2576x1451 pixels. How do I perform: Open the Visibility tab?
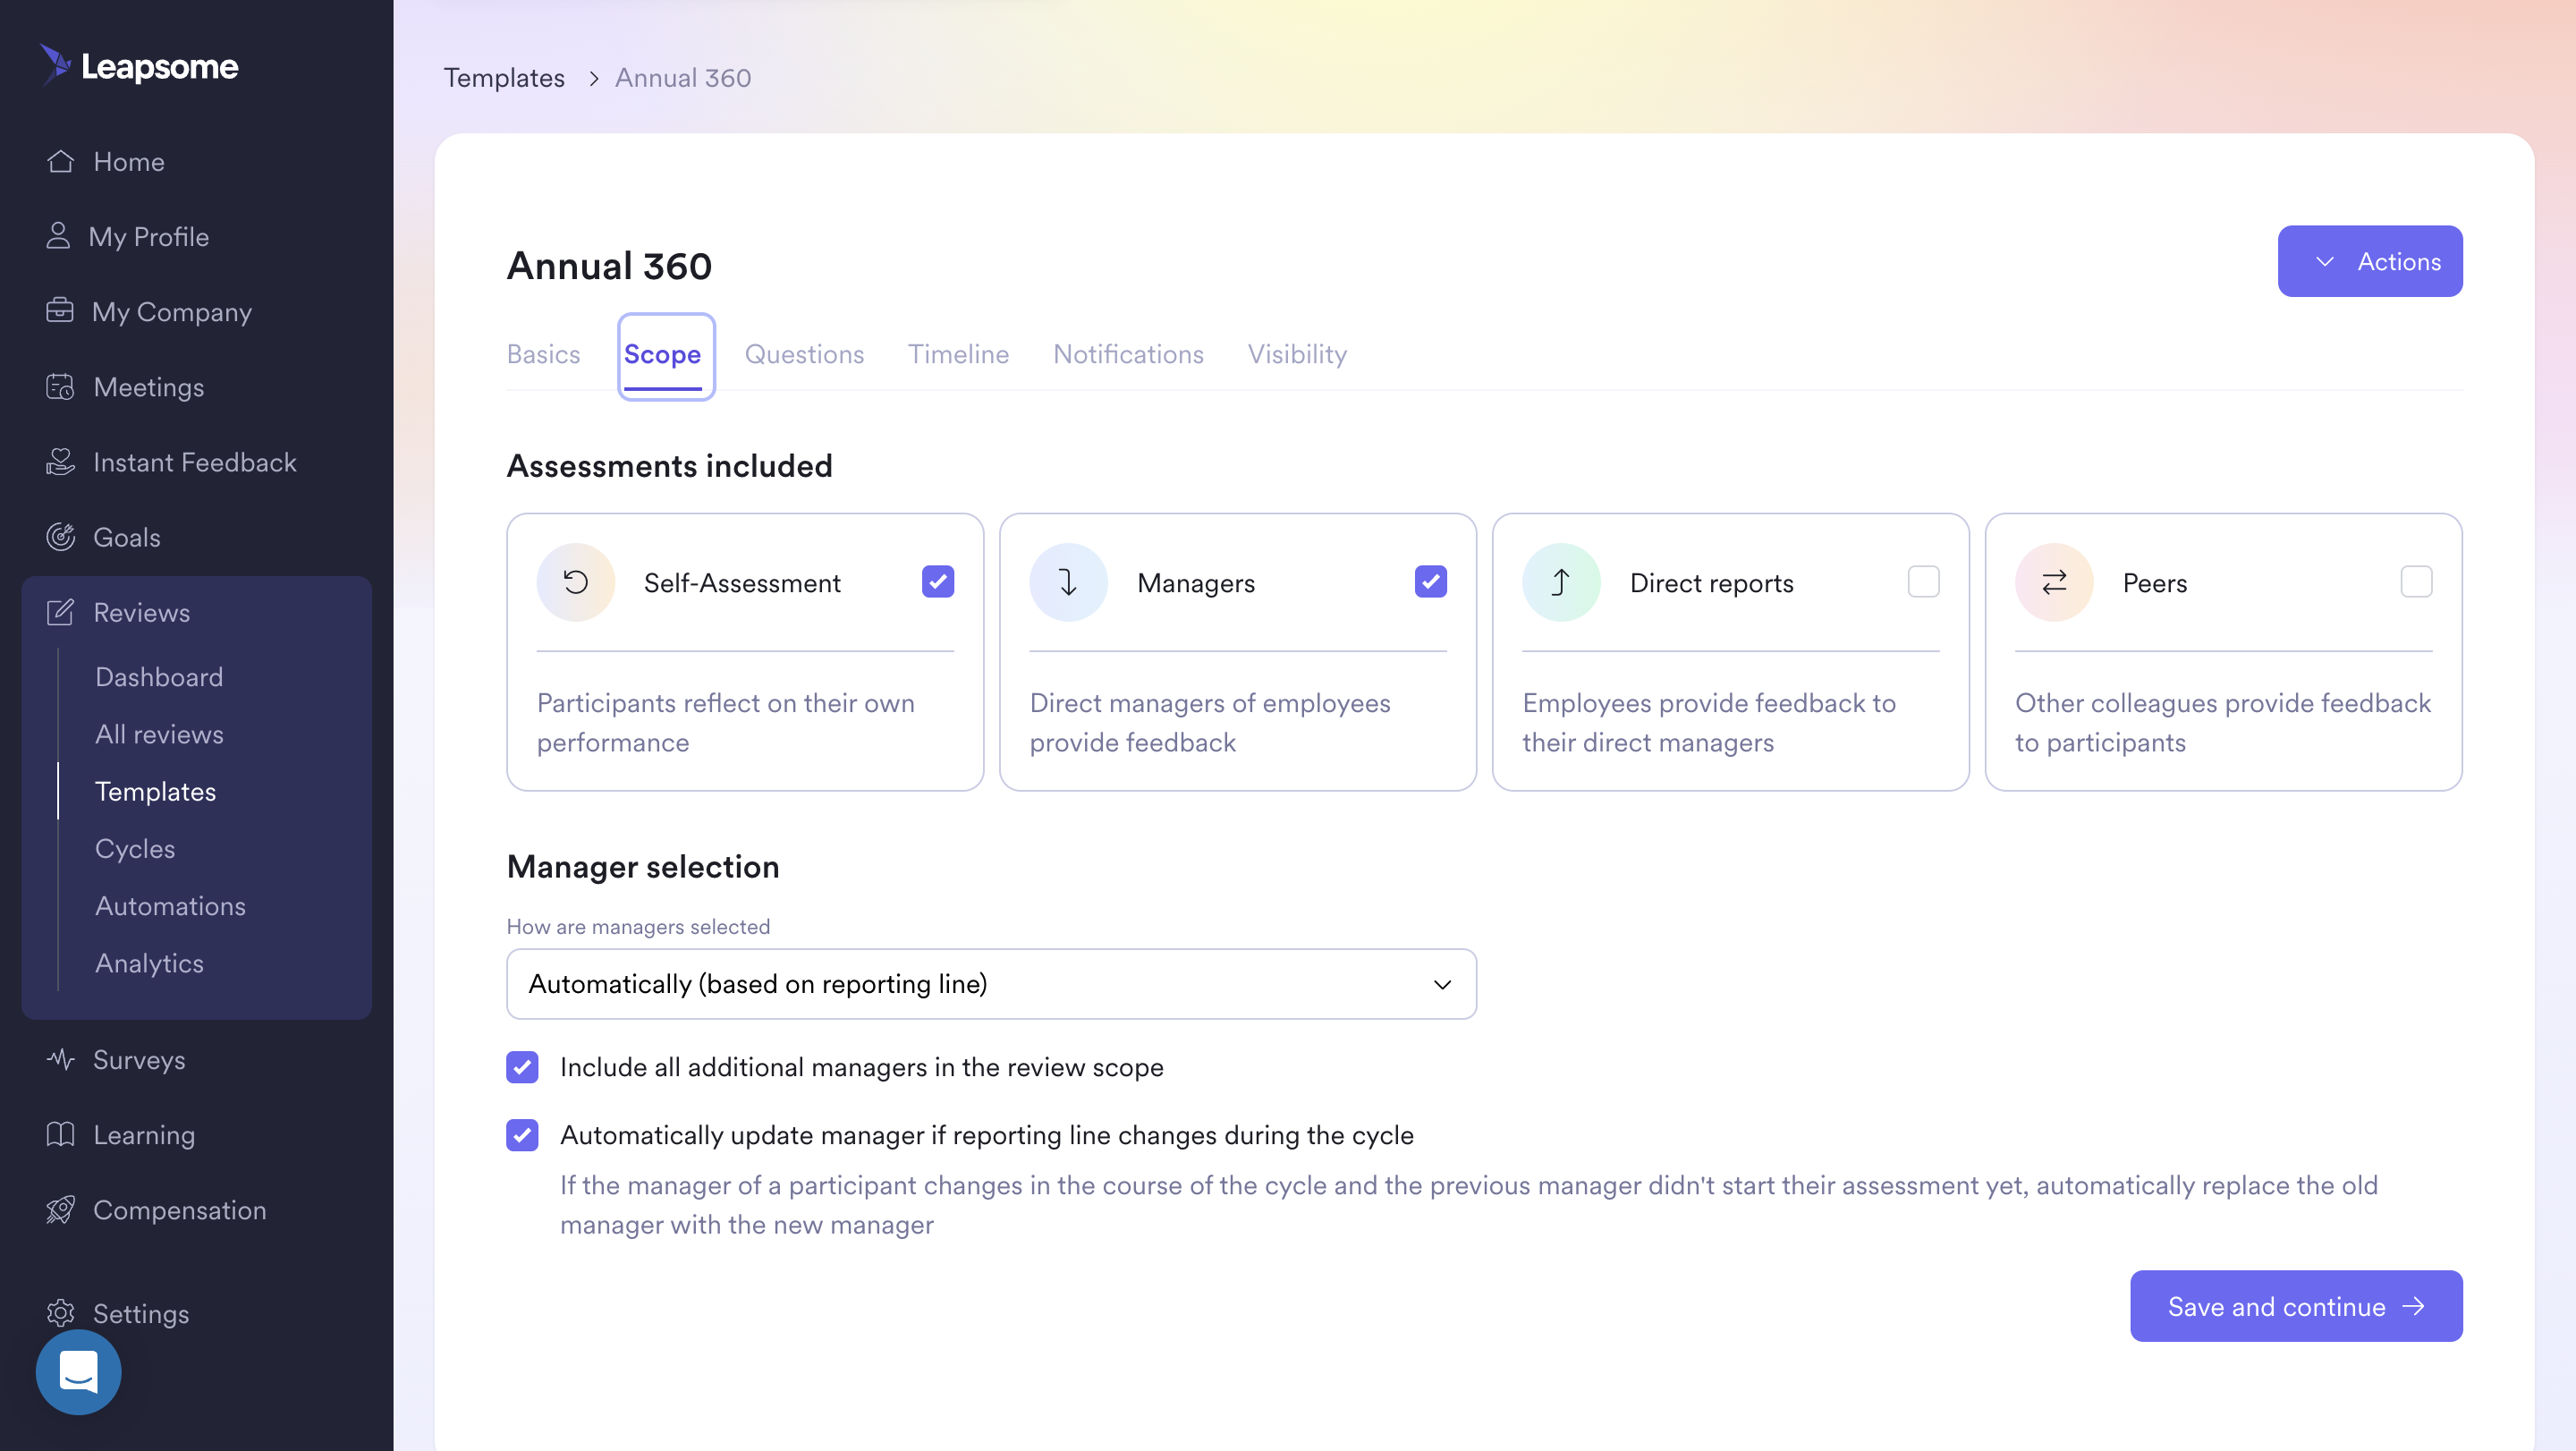(x=1297, y=354)
